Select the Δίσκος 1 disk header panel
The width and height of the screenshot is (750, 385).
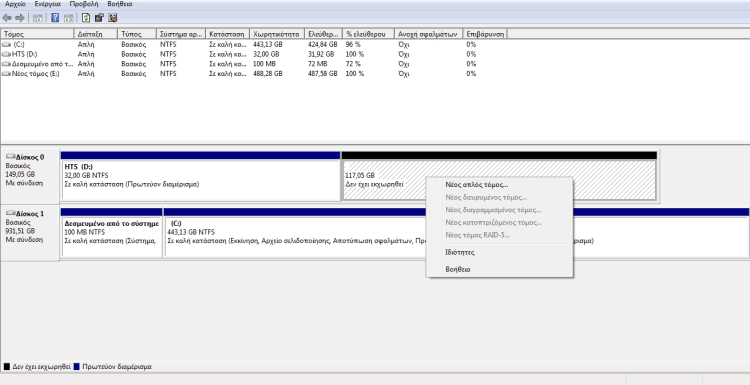(x=30, y=232)
